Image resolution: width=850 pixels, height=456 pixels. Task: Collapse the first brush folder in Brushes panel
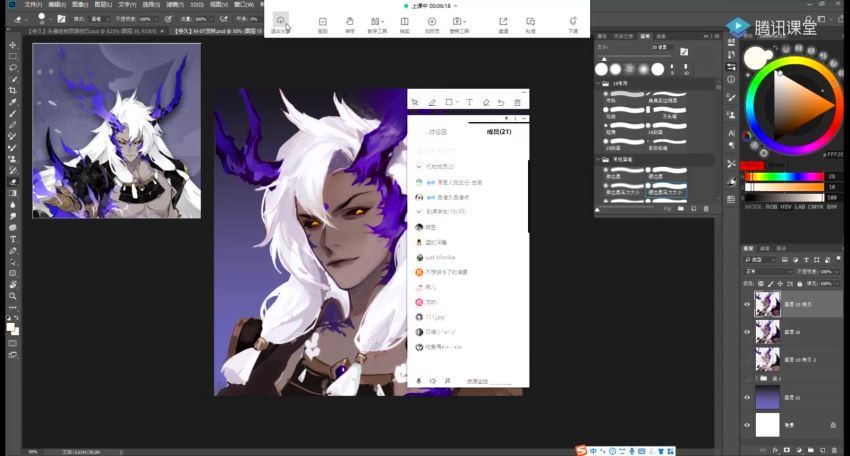coord(598,84)
